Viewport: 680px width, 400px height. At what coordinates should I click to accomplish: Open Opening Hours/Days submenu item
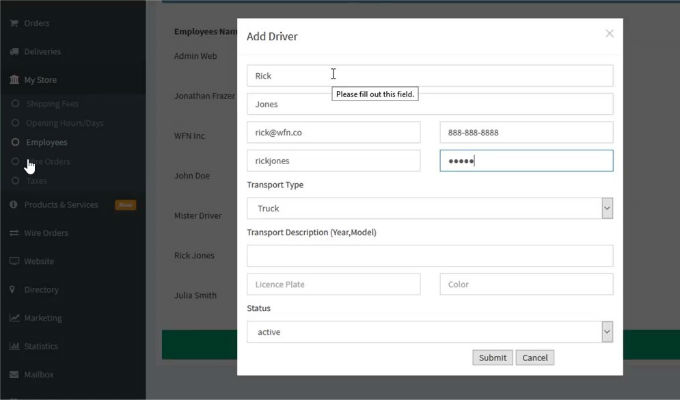tap(65, 123)
